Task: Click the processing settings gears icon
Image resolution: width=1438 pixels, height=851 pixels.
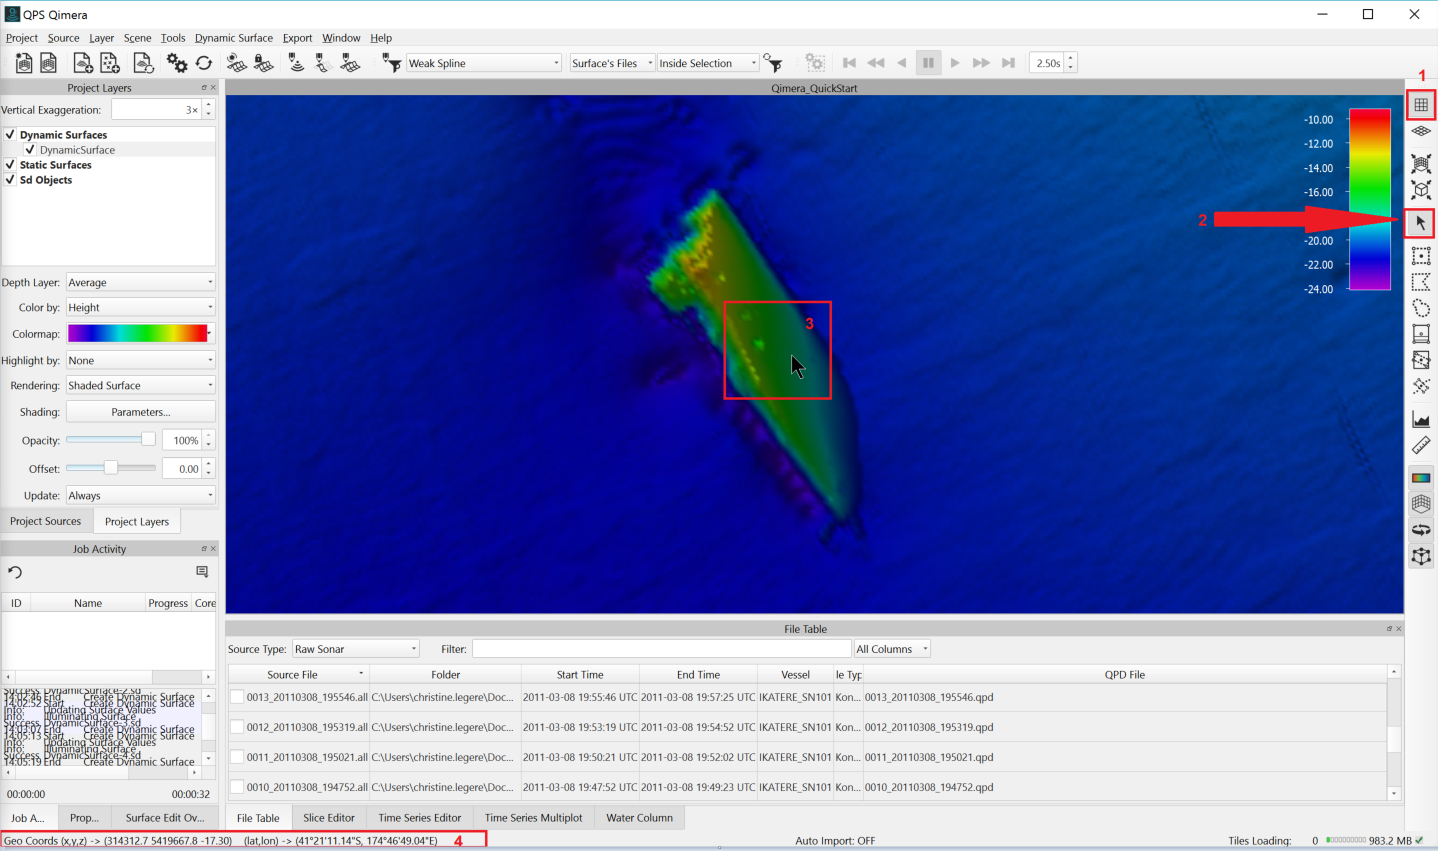Action: pos(177,63)
